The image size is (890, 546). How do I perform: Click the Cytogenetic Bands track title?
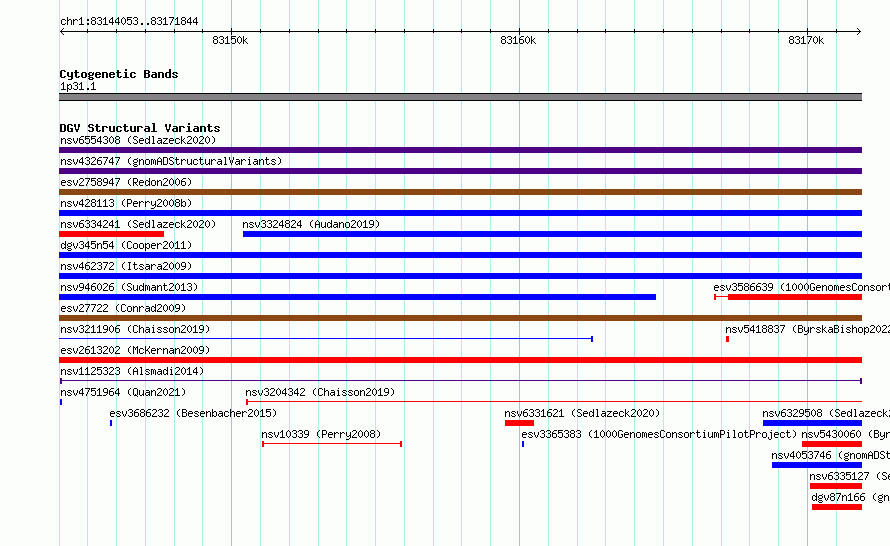(119, 74)
